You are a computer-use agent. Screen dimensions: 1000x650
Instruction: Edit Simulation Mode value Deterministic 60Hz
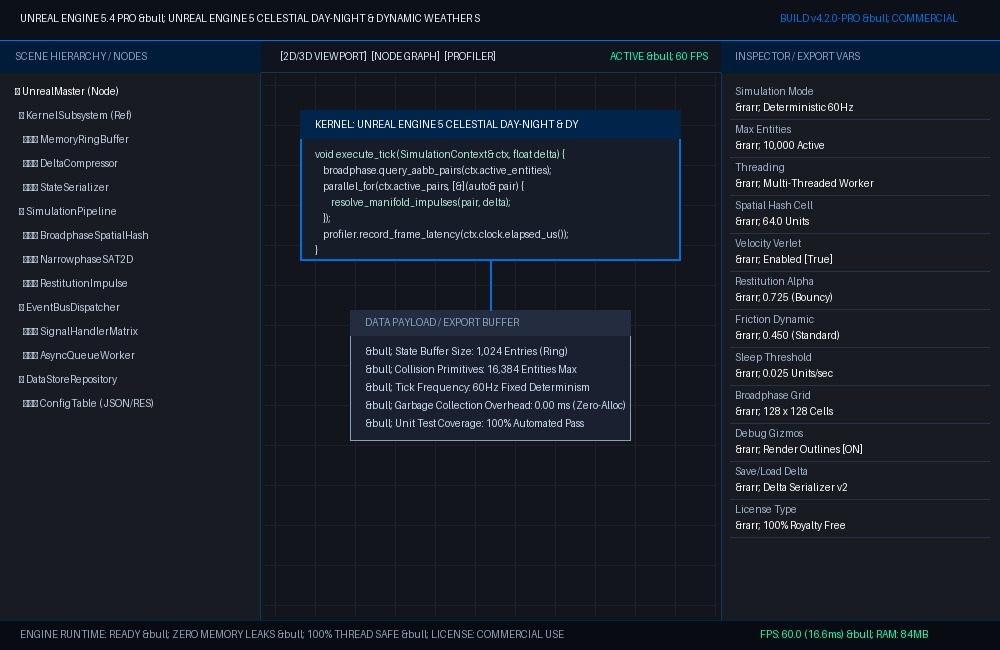click(794, 108)
